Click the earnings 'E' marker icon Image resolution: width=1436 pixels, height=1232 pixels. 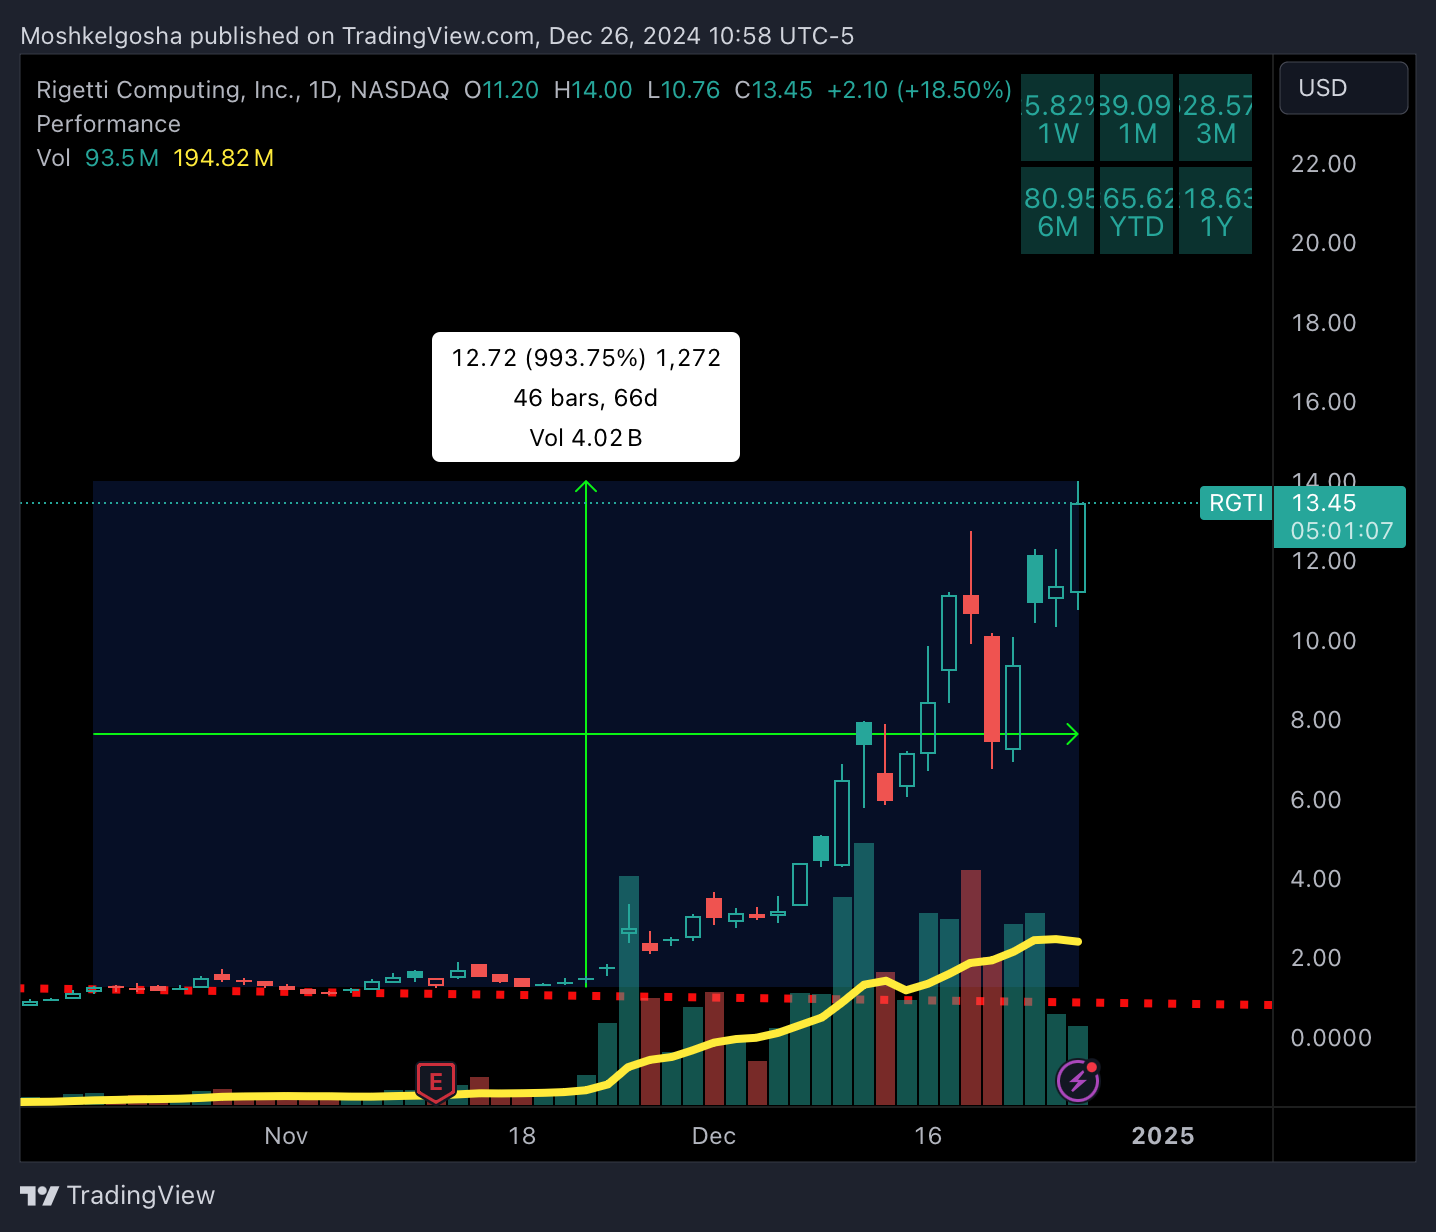click(435, 1082)
